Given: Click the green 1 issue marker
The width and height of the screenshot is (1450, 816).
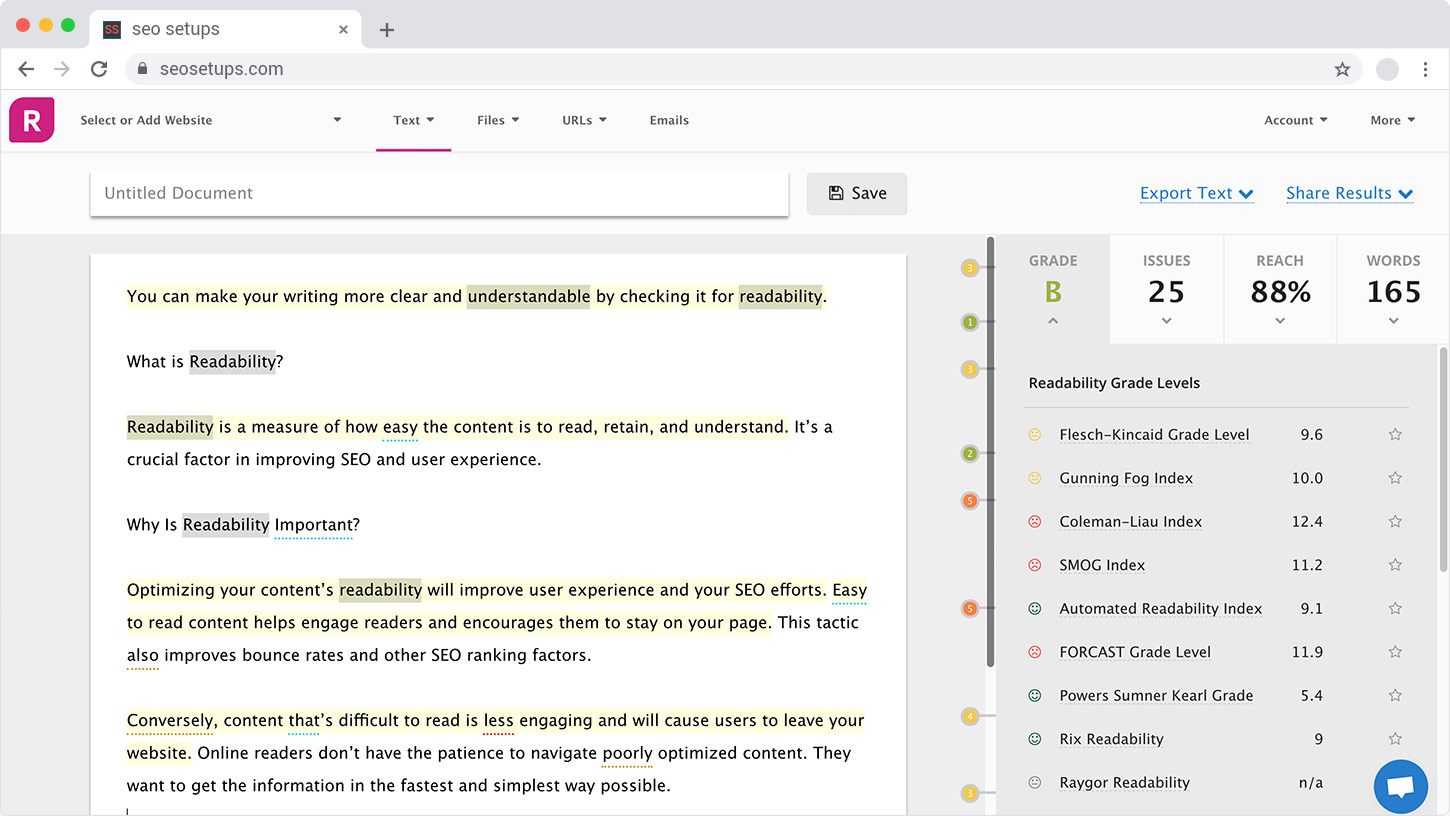Looking at the screenshot, I should point(969,322).
